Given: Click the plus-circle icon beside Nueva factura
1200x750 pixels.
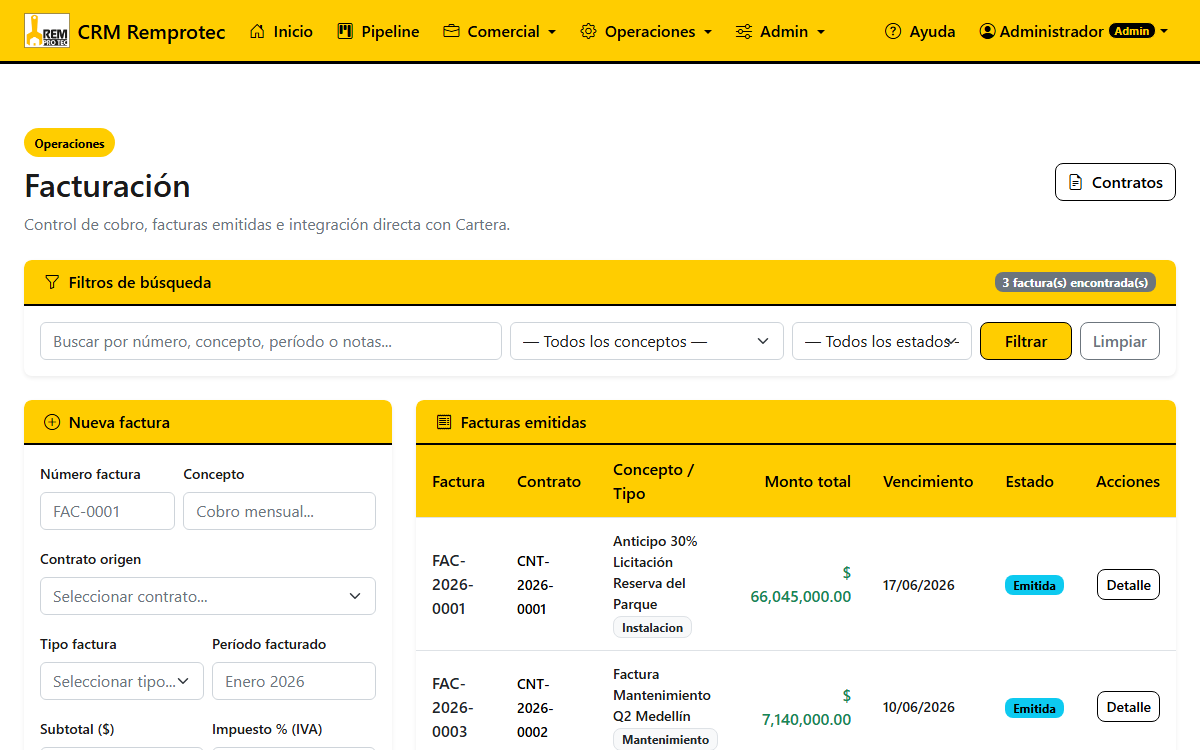Looking at the screenshot, I should tap(52, 423).
